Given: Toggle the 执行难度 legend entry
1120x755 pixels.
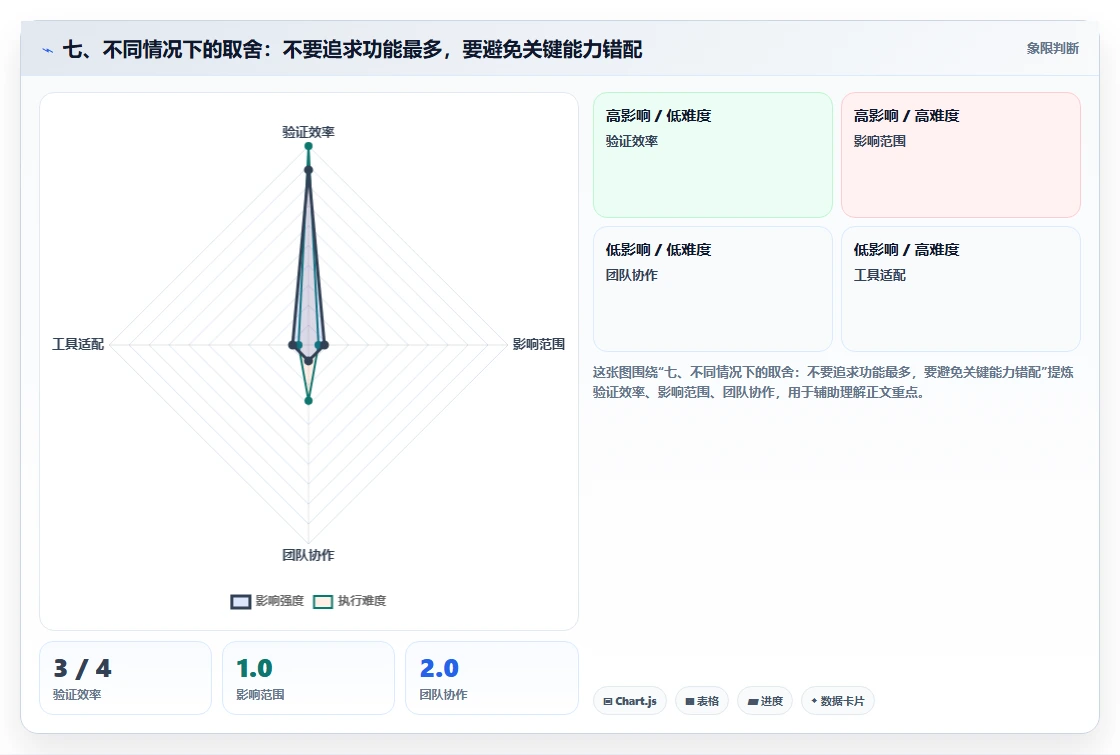Looking at the screenshot, I should point(350,601).
